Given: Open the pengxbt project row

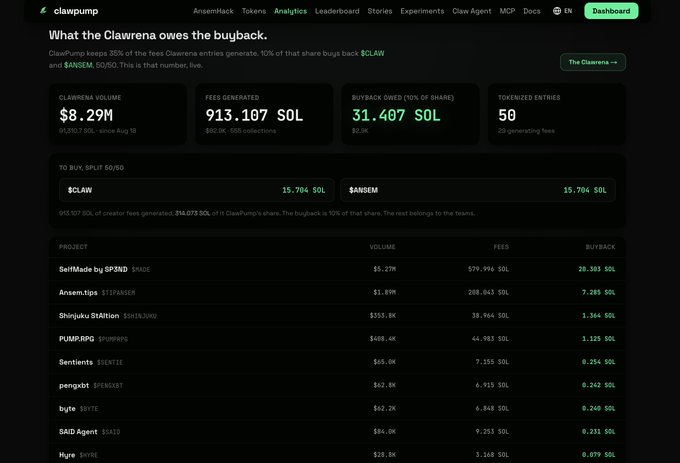Looking at the screenshot, I should point(337,385).
